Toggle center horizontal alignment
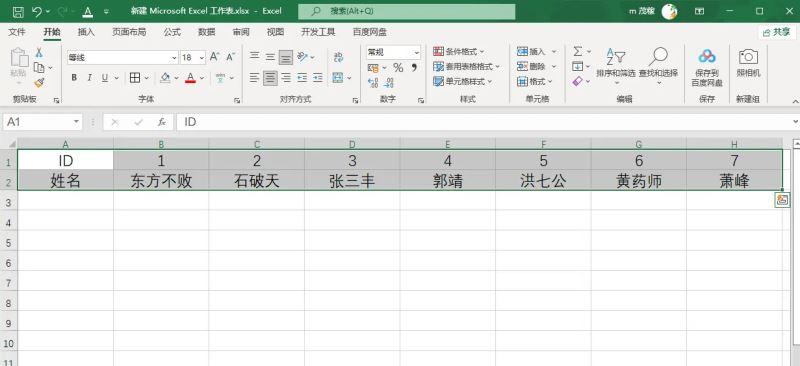 (x=270, y=78)
